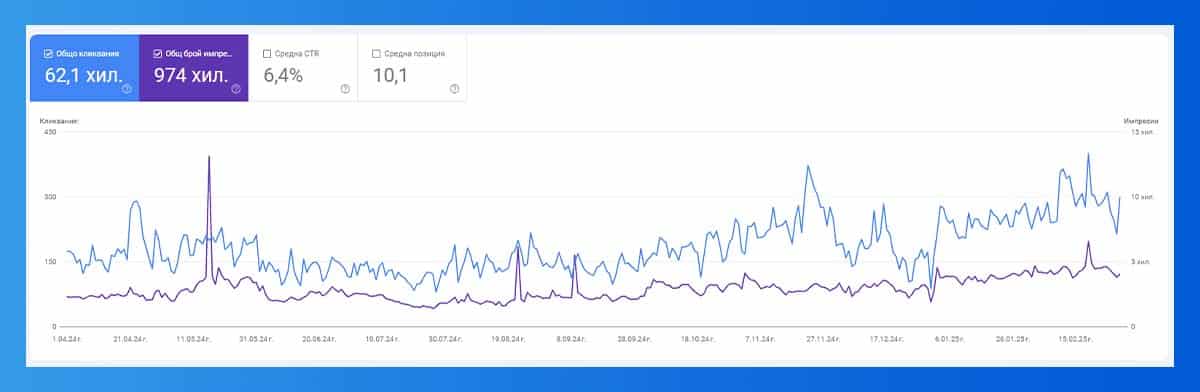Click the Импресии right axis title
This screenshot has height=392, width=1200.
pos(1140,121)
